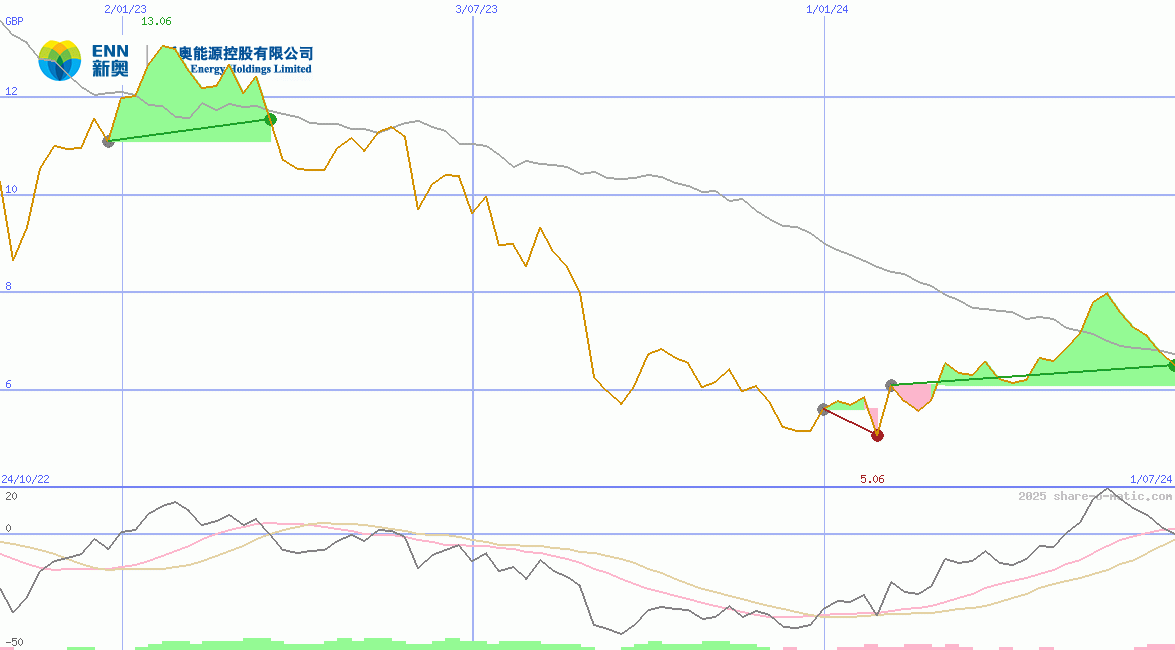Click the 13.06 high price label
This screenshot has width=1175, height=650.
pos(157,21)
